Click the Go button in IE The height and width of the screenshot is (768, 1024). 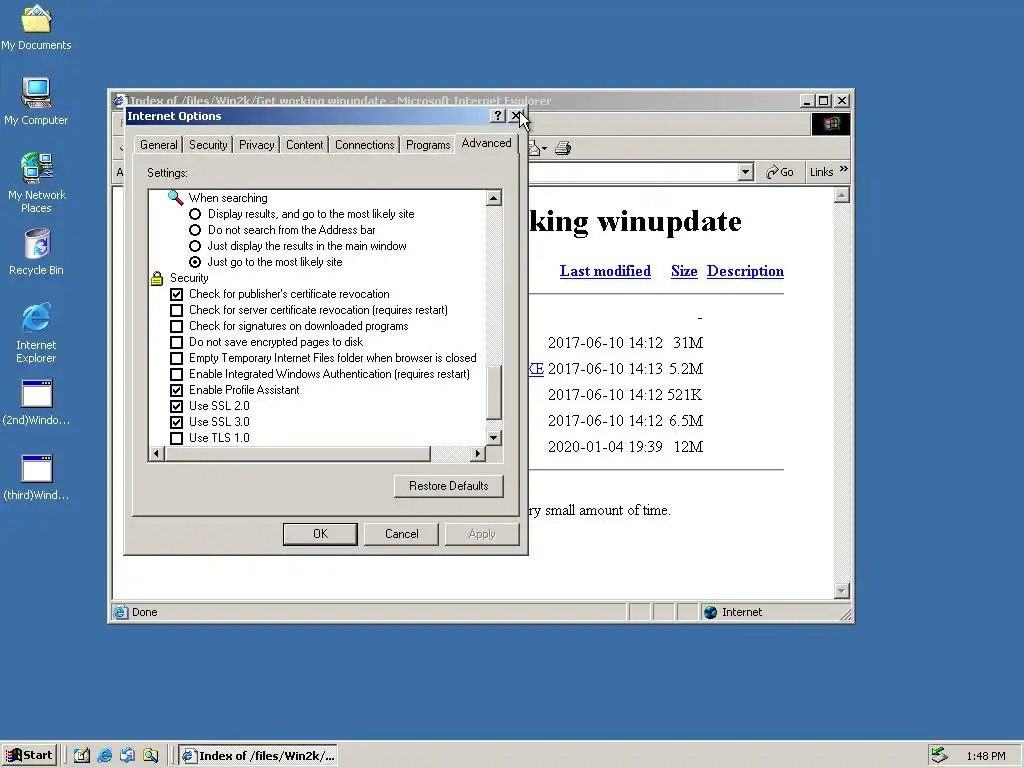[x=780, y=172]
